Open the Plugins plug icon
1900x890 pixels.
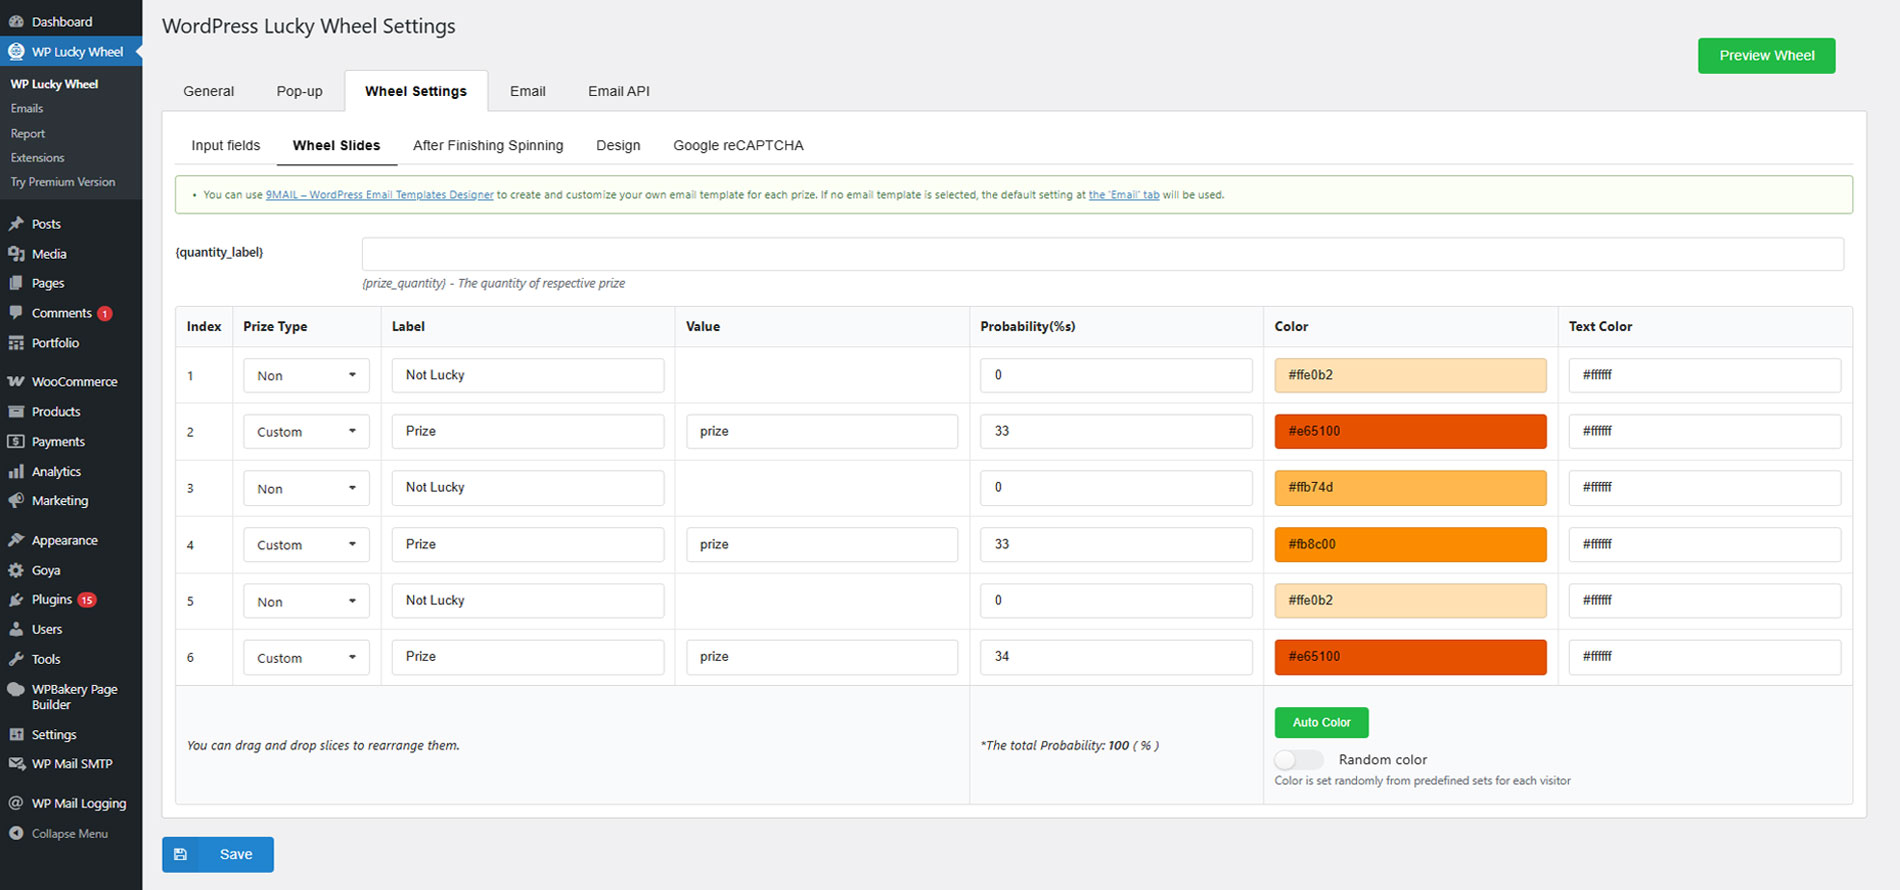click(16, 600)
